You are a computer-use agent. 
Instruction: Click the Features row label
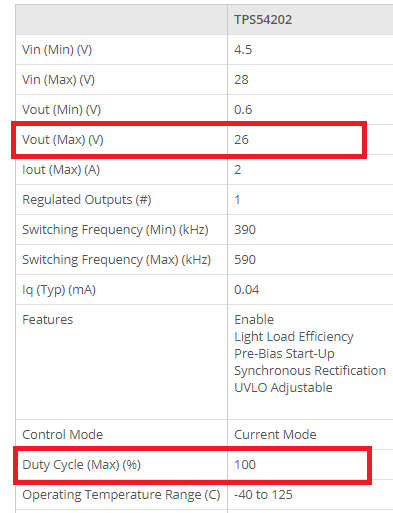[48, 320]
